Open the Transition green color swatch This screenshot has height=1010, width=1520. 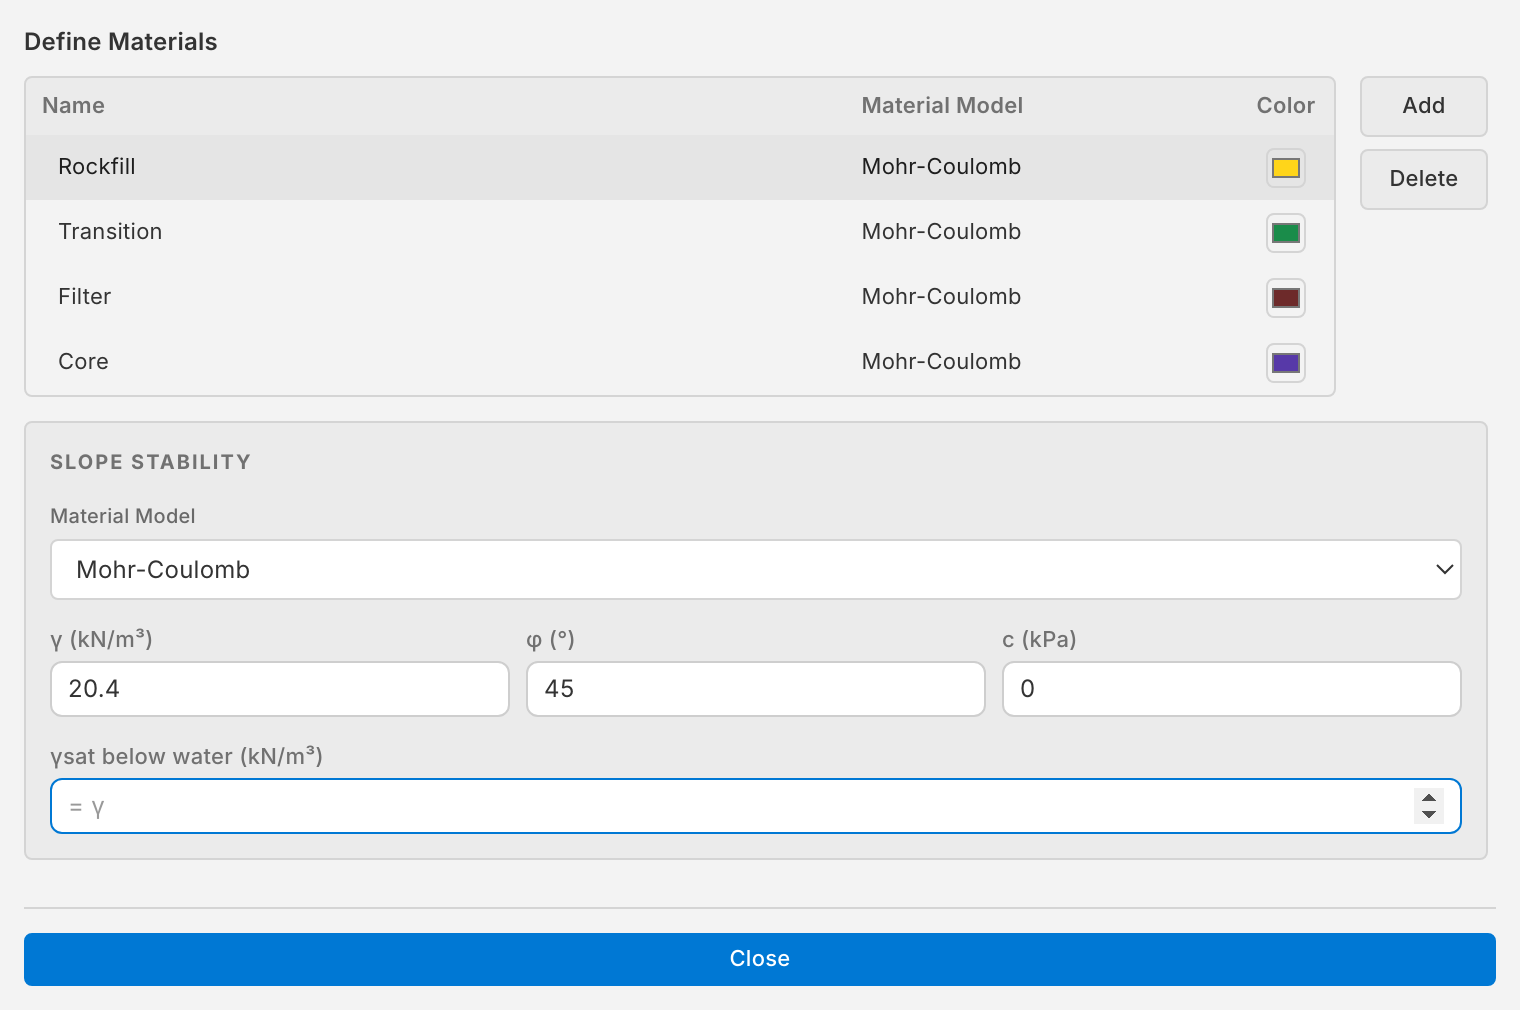click(x=1285, y=233)
